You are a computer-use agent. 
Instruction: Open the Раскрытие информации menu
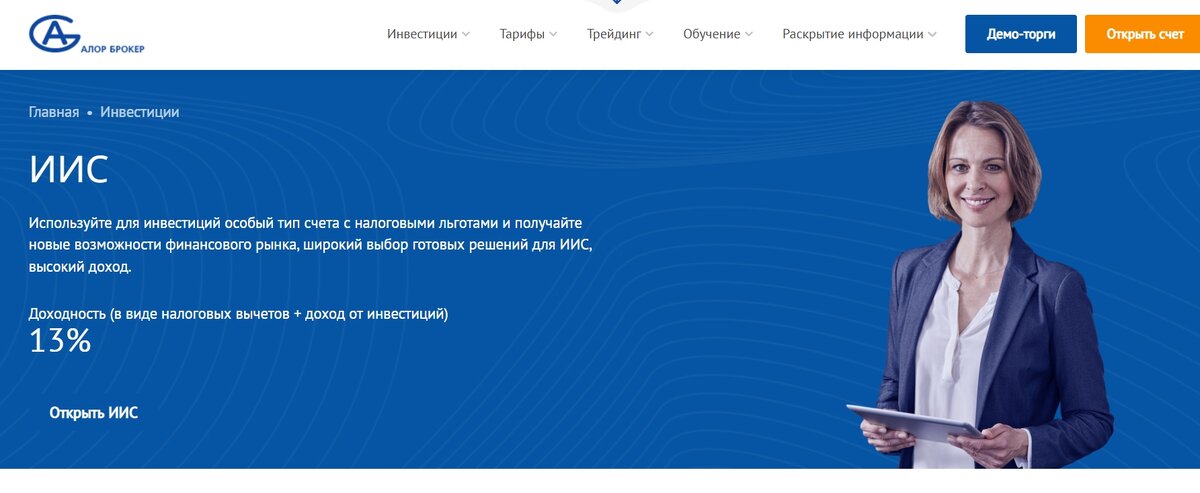click(x=860, y=34)
